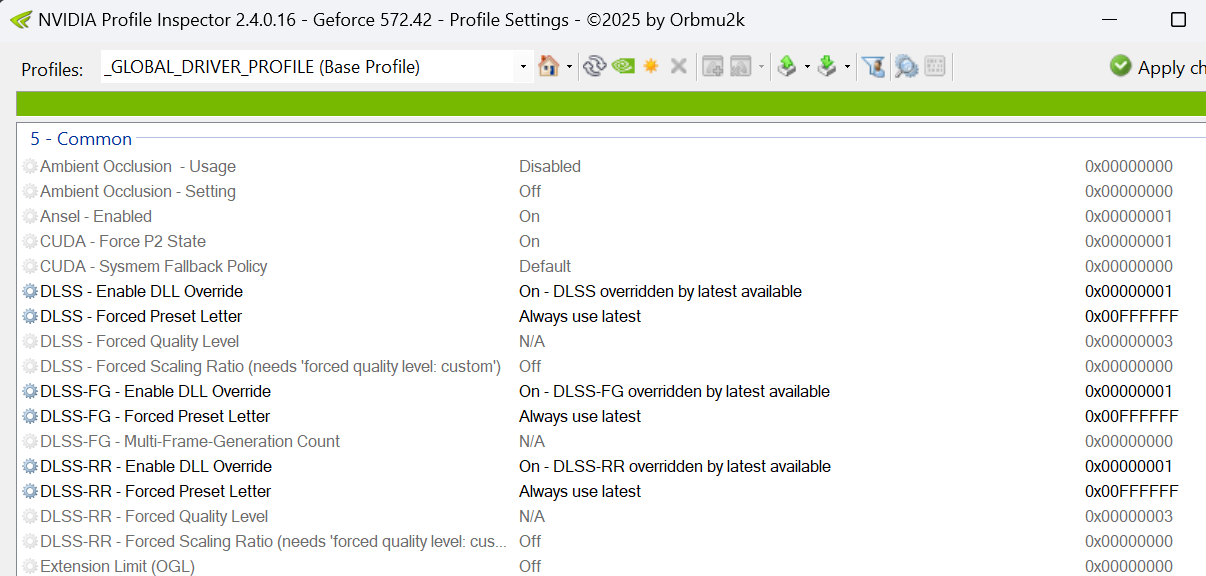Viewport: 1206px width, 576px height.
Task: Click hex 0x00FFFFFF in DLSS-RR Forced Preset row
Action: coord(1131,492)
